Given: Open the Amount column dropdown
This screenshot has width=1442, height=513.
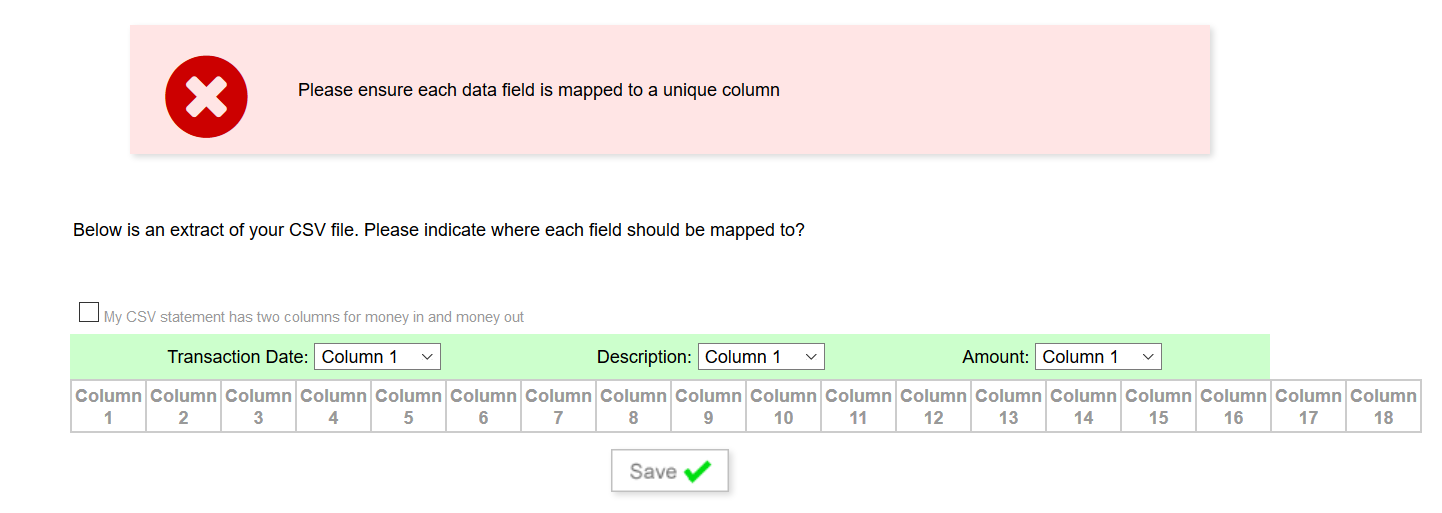Looking at the screenshot, I should [1098, 356].
